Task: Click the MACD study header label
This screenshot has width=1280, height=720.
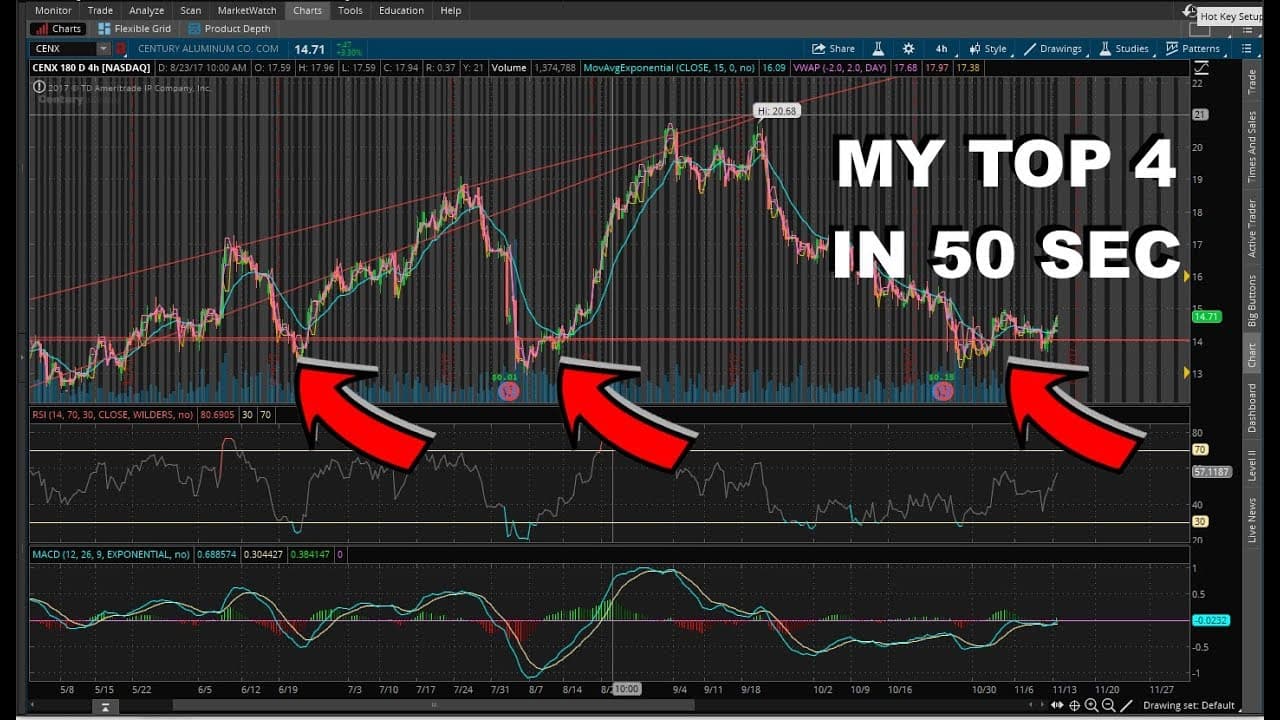Action: [x=111, y=554]
